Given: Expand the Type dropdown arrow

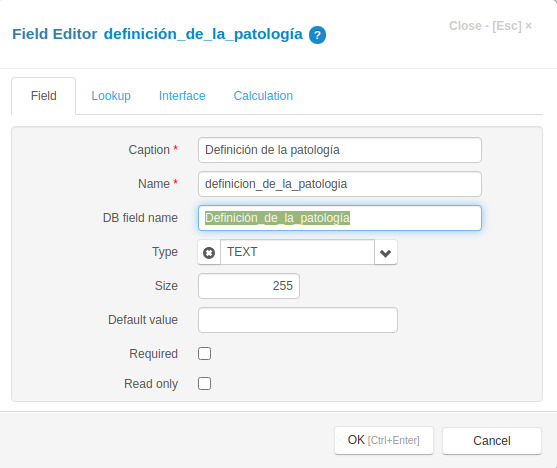Looking at the screenshot, I should tap(385, 253).
